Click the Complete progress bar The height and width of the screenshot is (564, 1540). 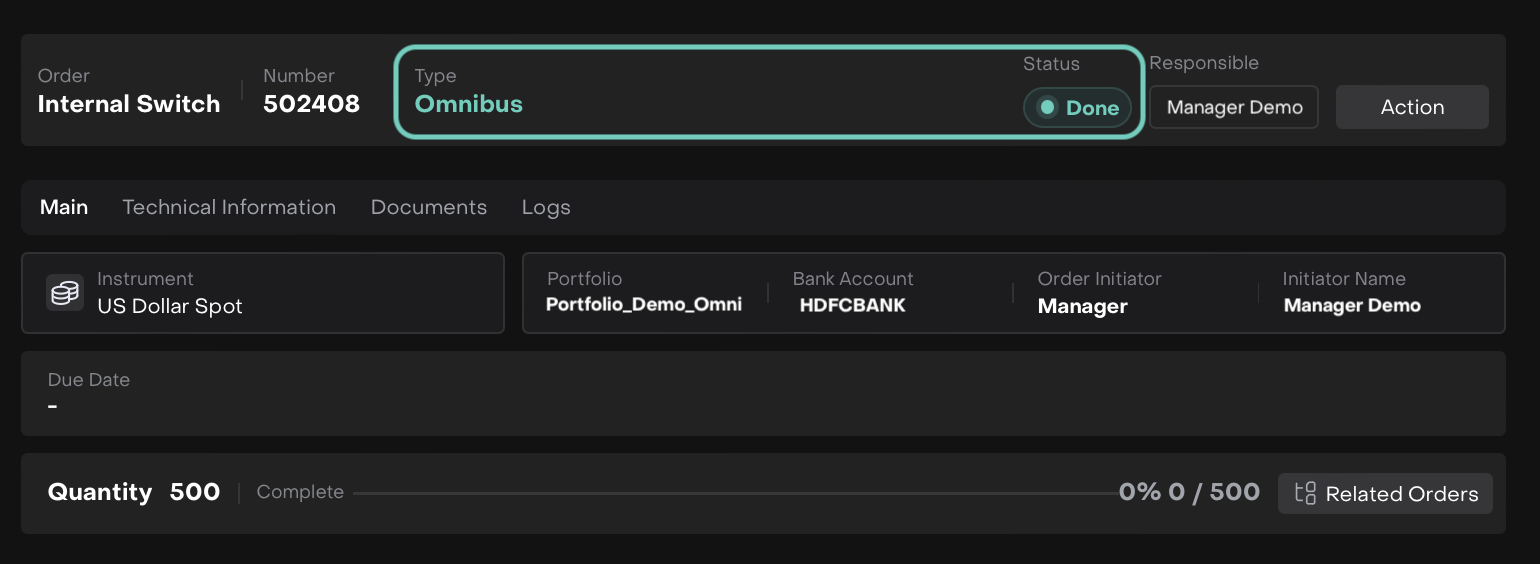735,493
